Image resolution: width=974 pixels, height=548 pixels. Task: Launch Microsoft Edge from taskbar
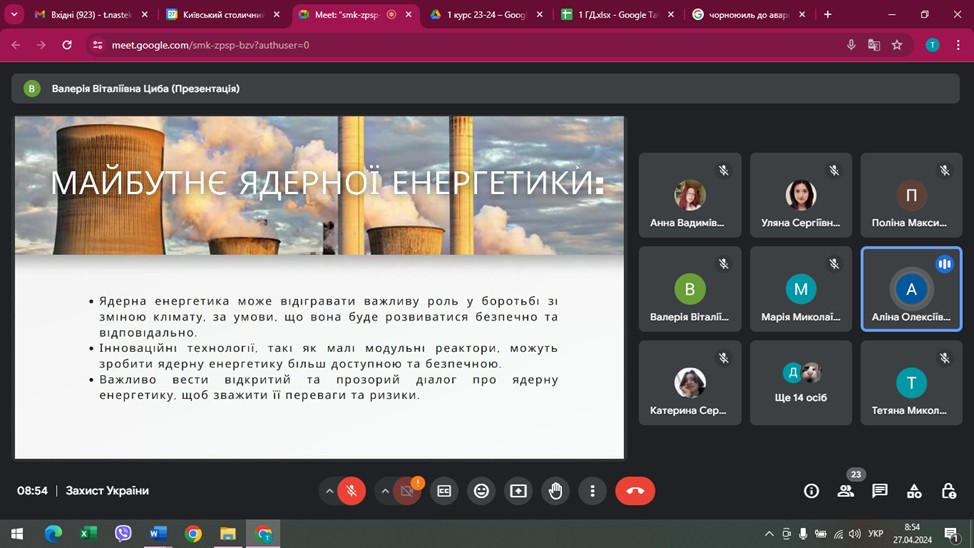[53, 534]
